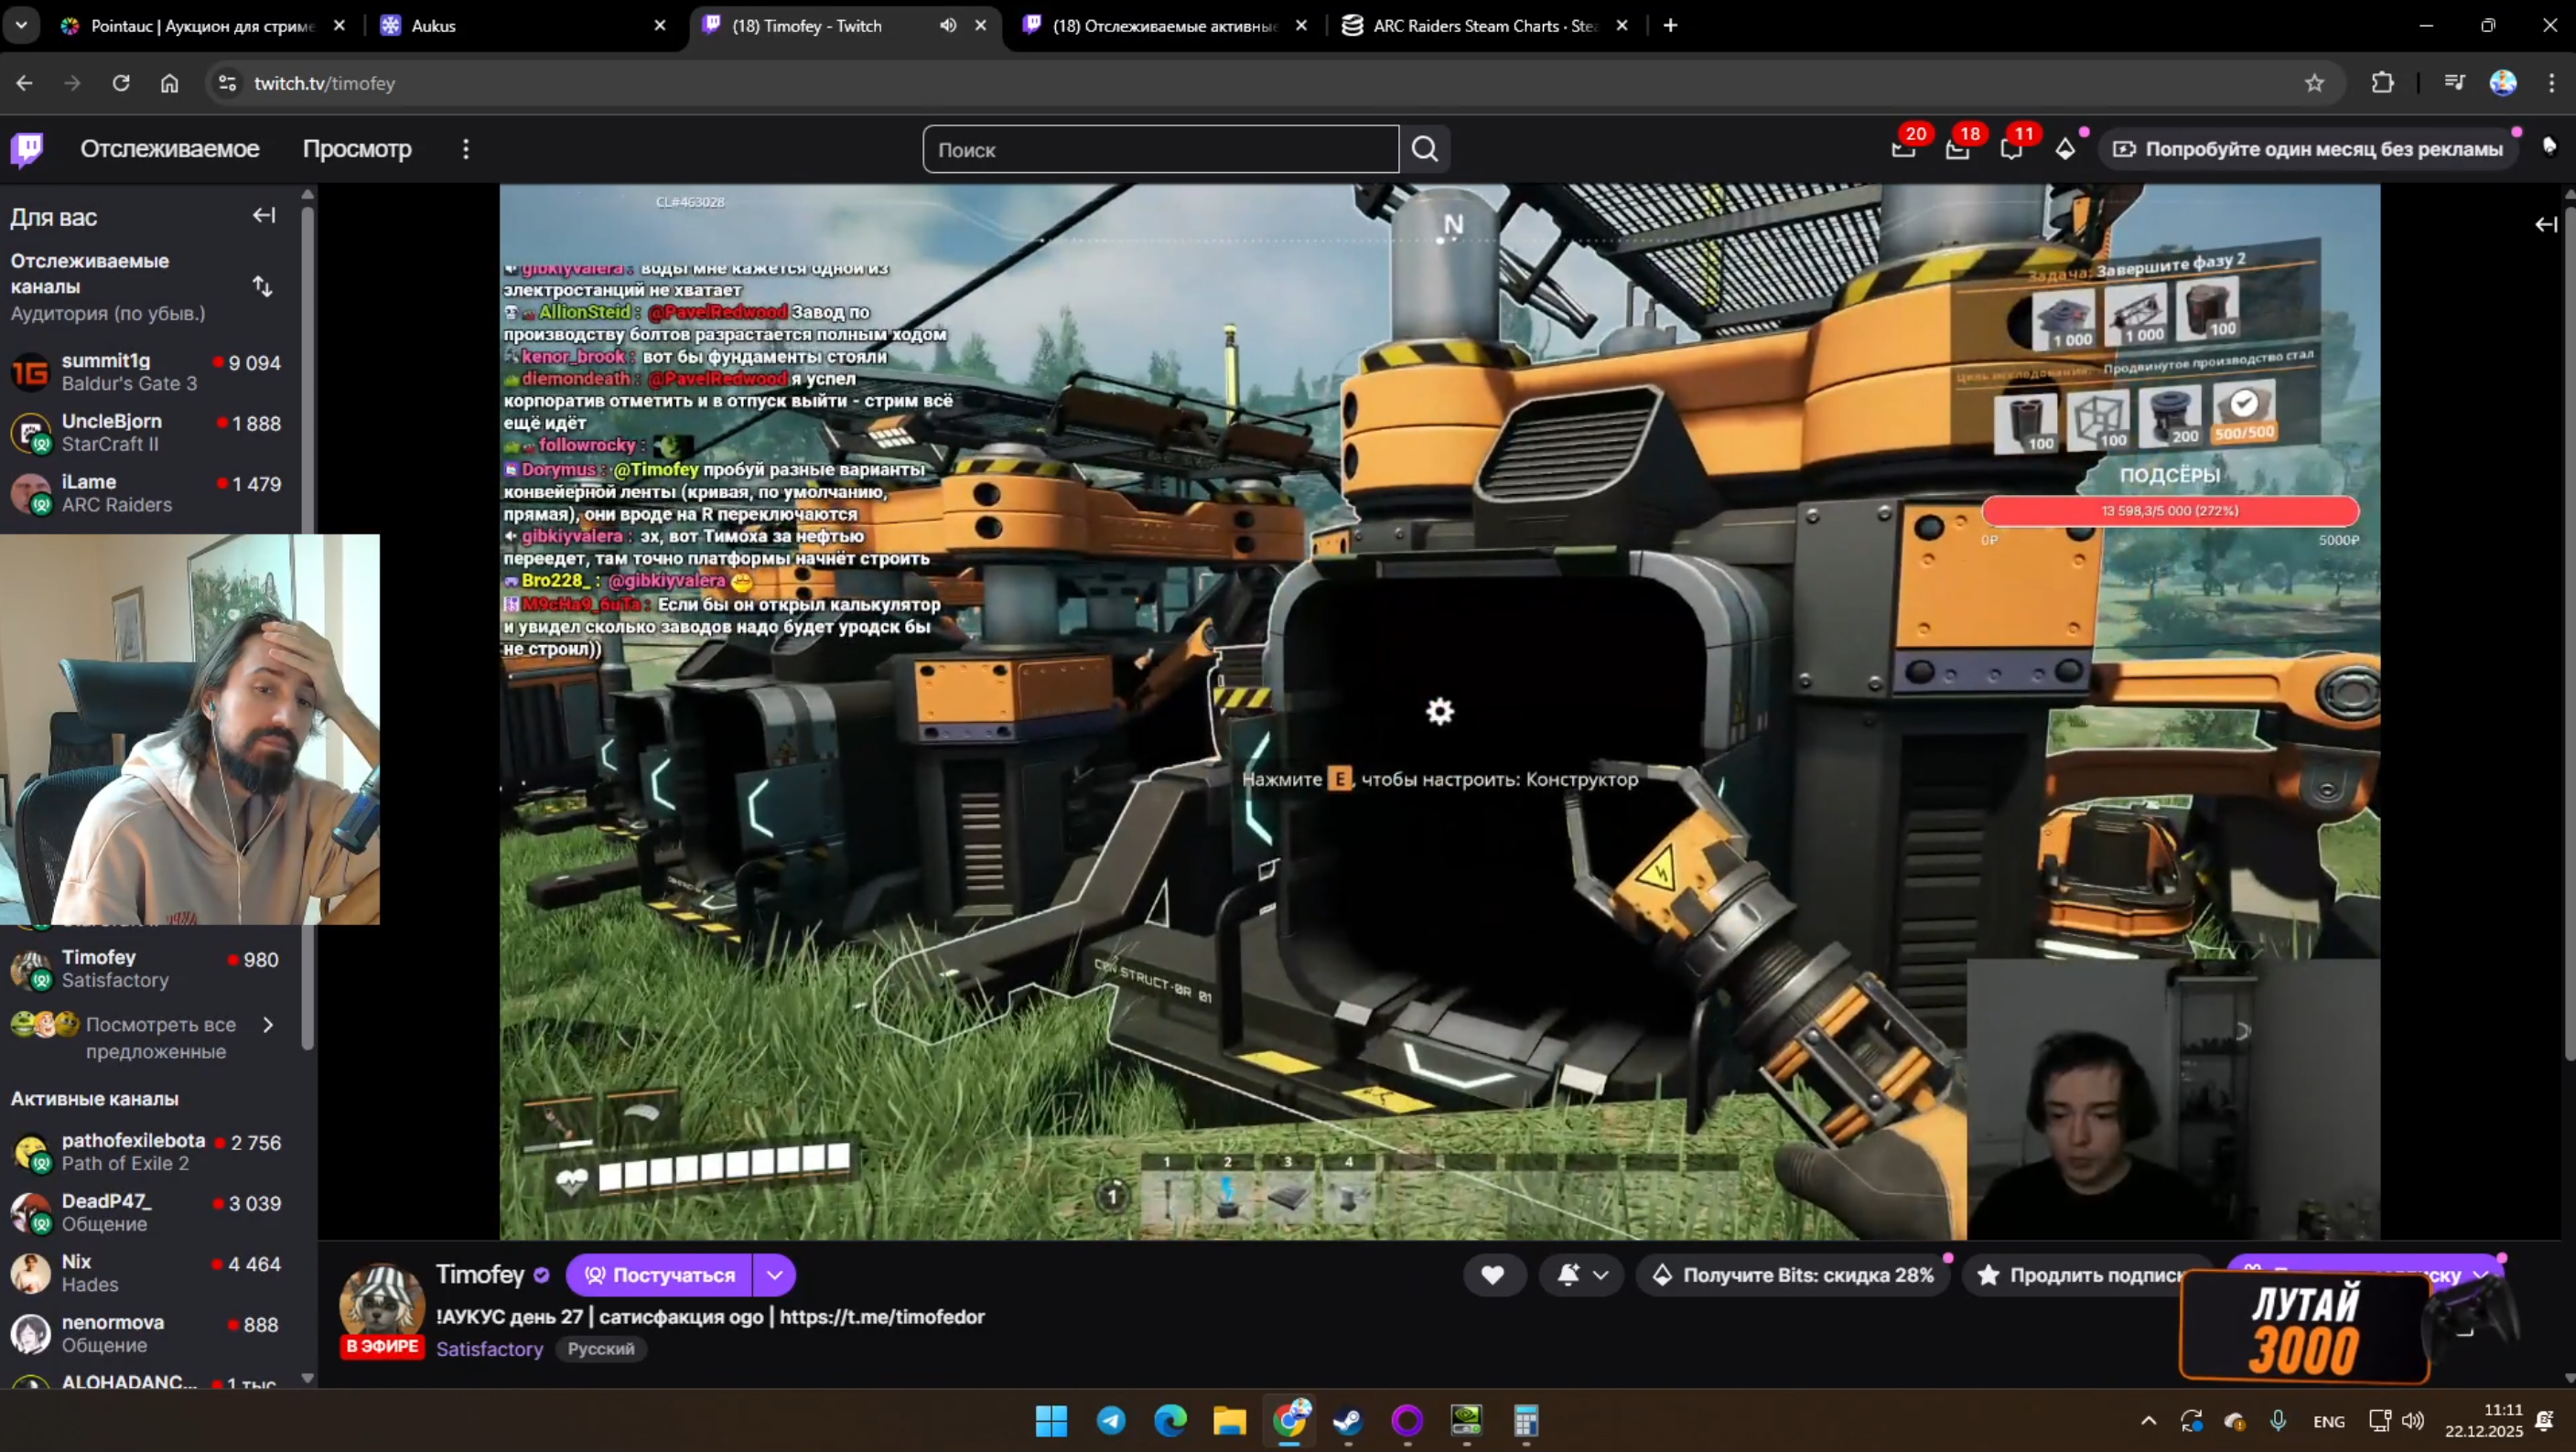Open notifications bell with badge 11
2576x1452 pixels.
(2011, 149)
